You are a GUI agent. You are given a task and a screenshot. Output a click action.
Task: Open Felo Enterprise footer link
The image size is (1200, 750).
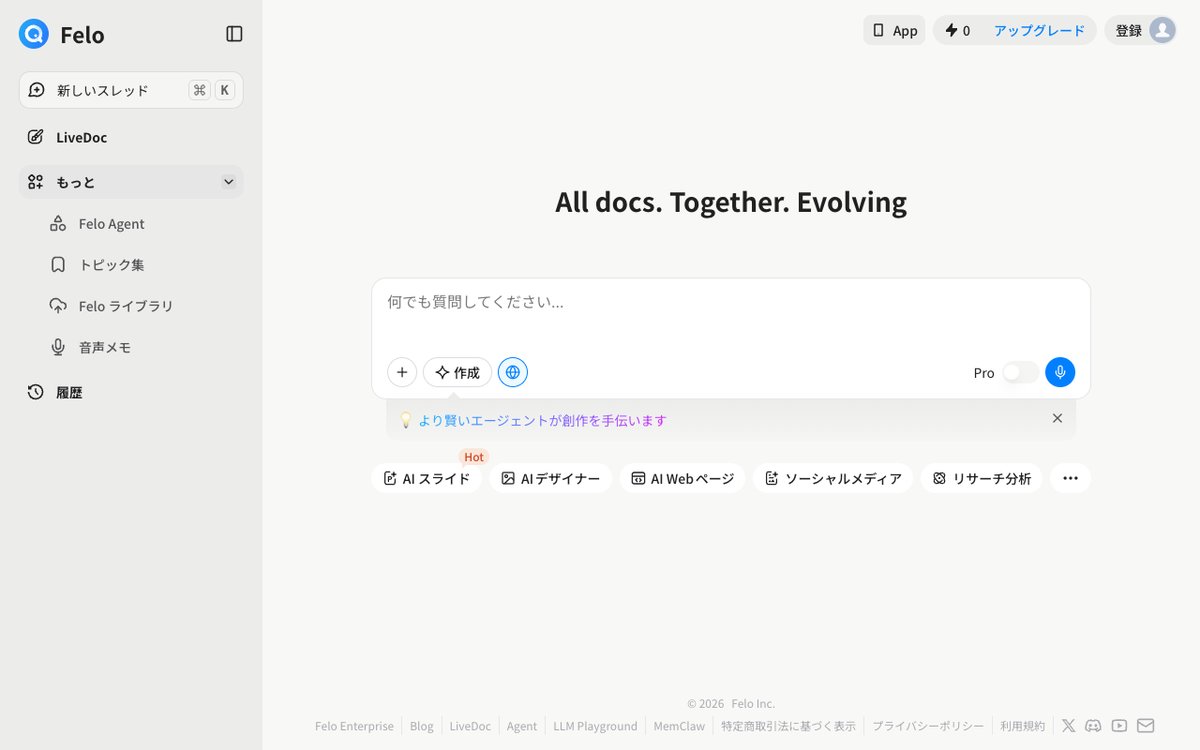[x=354, y=726]
